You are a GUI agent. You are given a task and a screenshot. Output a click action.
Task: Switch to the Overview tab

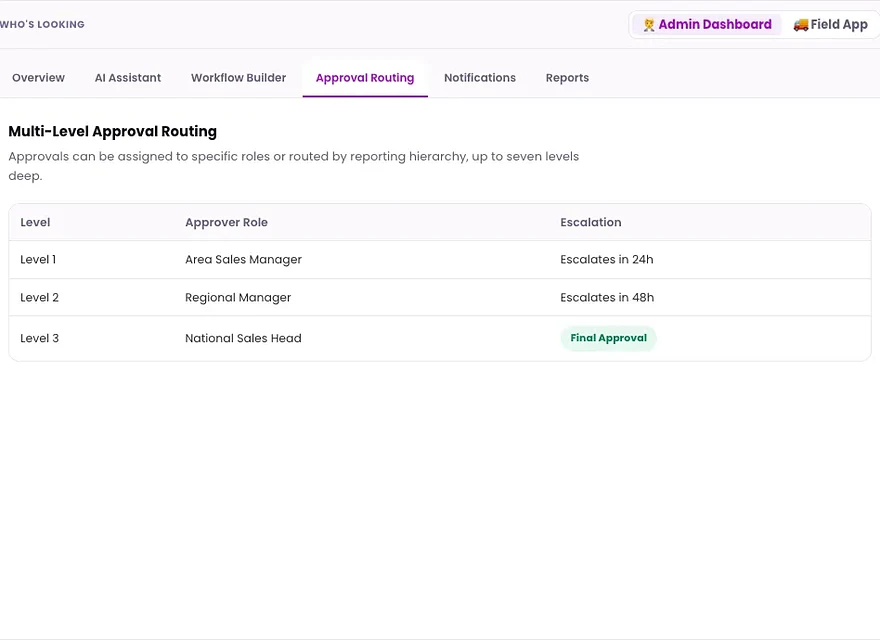coord(38,78)
